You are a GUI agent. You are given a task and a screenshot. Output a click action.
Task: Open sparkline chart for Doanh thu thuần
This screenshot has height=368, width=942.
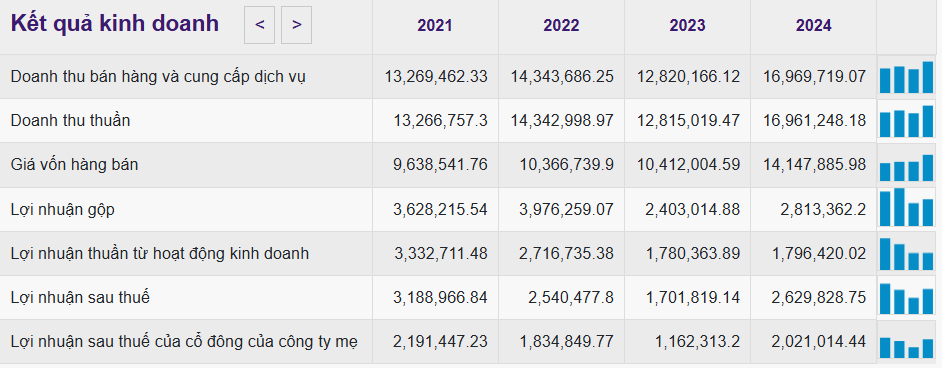(907, 121)
